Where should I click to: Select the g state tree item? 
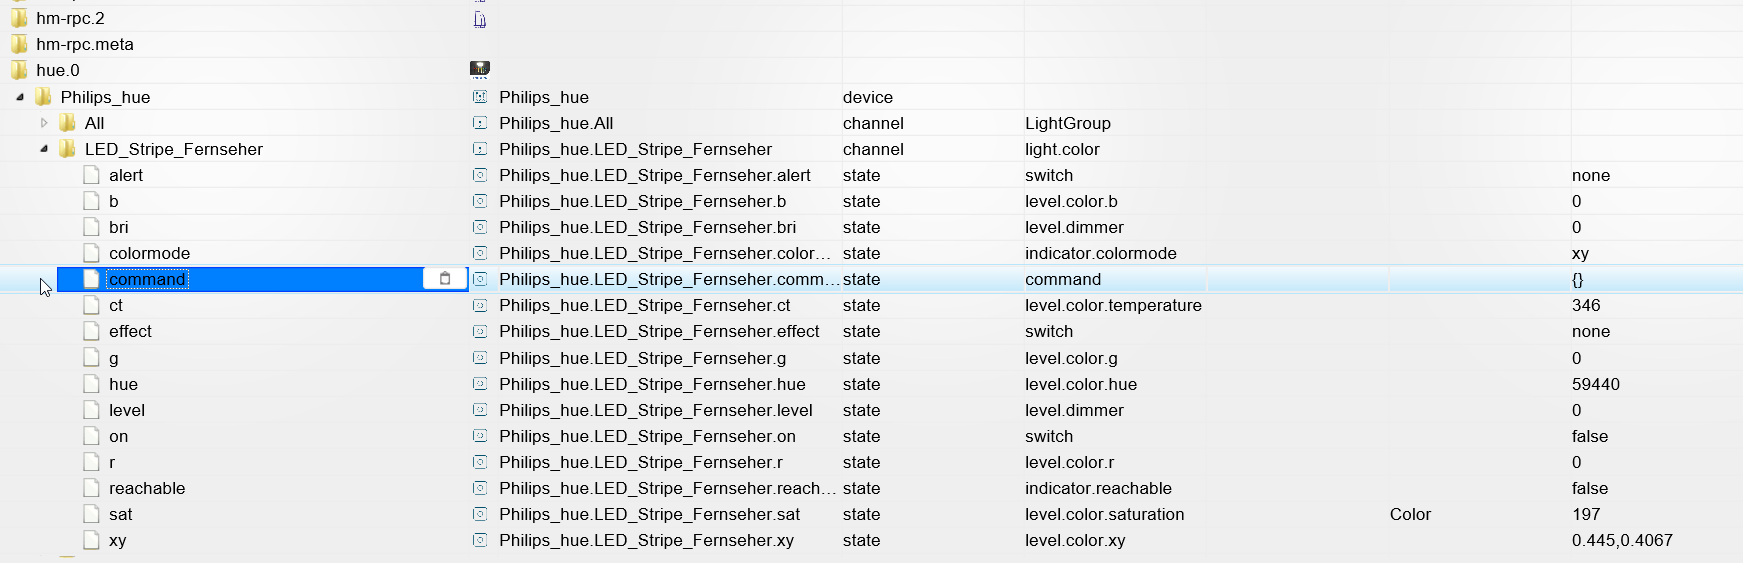click(x=114, y=358)
